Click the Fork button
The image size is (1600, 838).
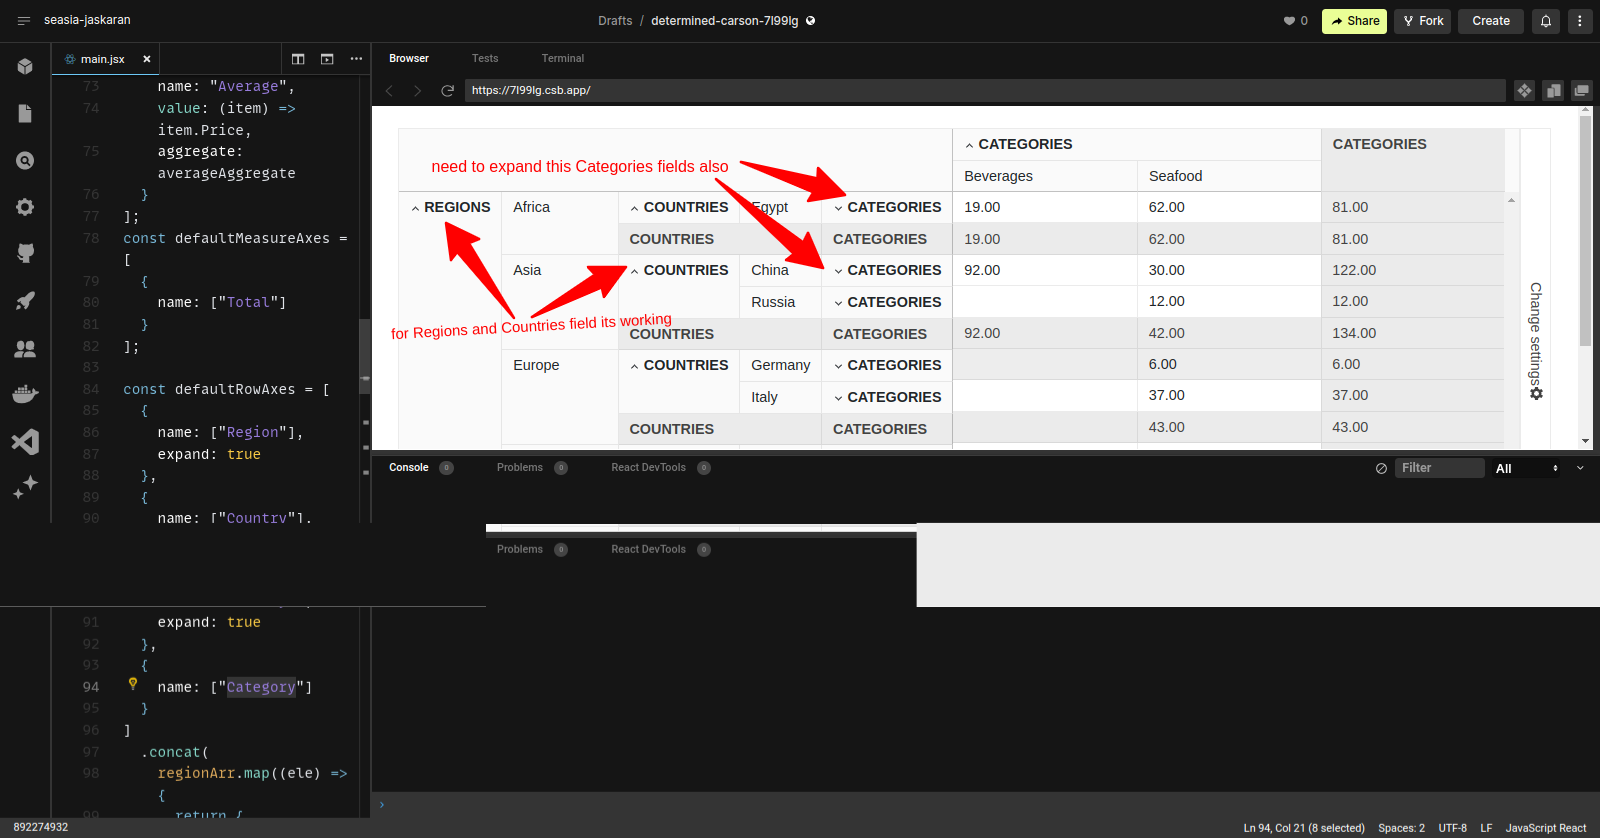[1423, 21]
